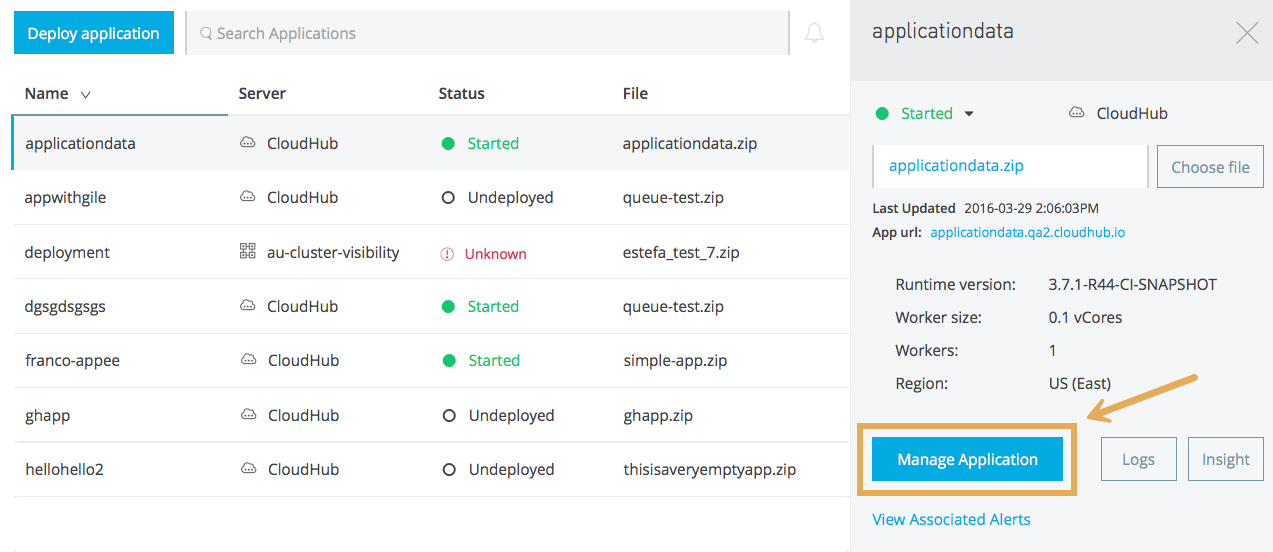Screen dimensions: 1273x552
Task: Click the File column header
Action: [635, 93]
